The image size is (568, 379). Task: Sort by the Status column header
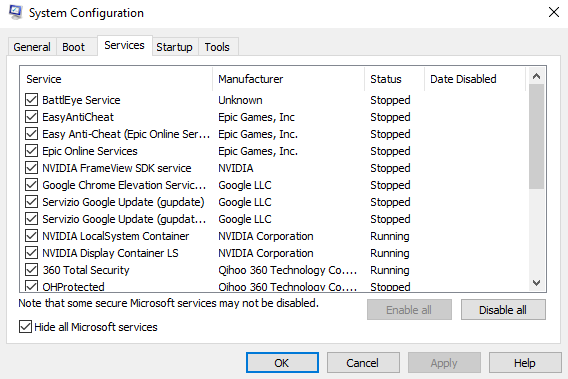coord(394,79)
